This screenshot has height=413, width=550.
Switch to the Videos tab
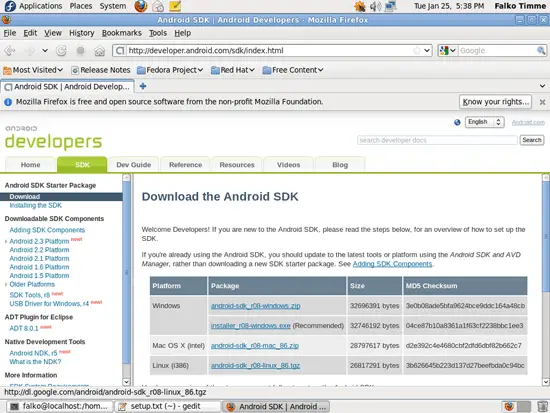[x=288, y=165]
